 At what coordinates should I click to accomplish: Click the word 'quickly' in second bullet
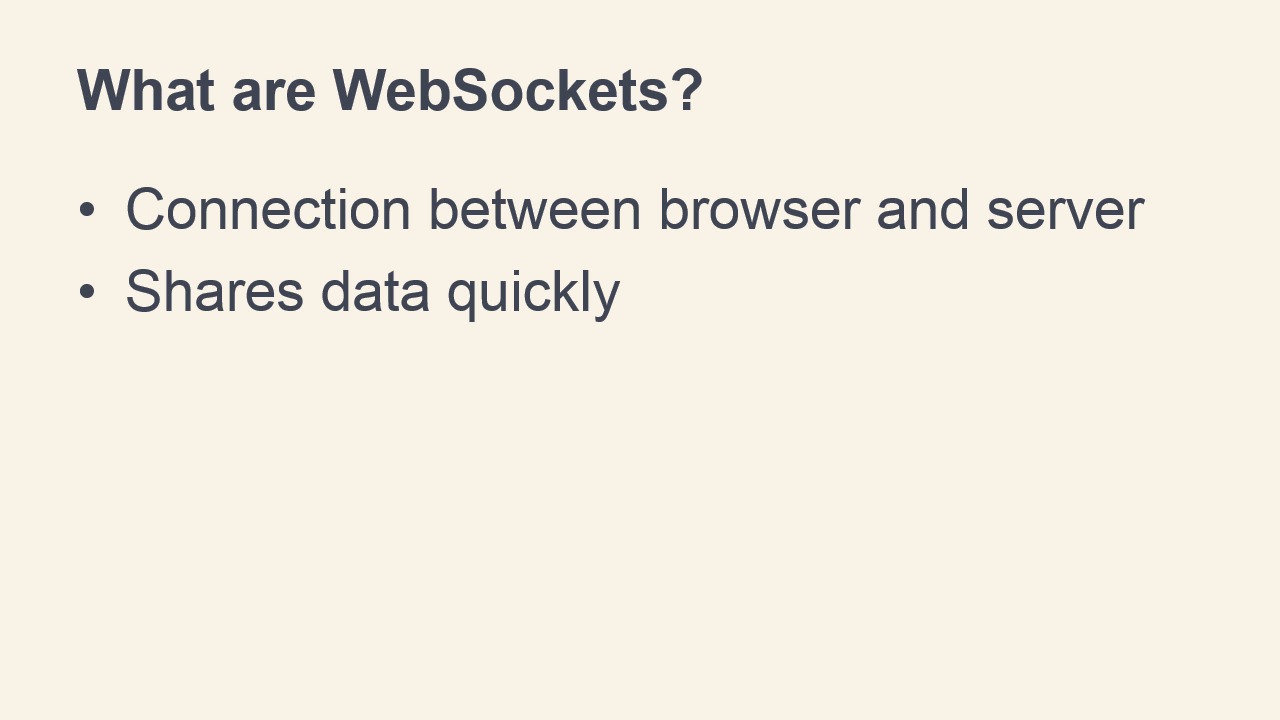533,295
